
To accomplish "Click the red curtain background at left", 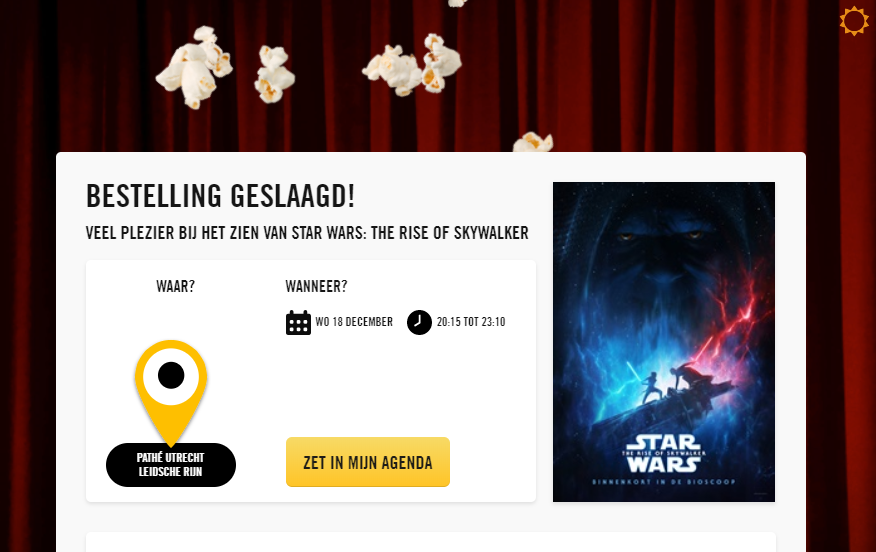I will (28, 279).
